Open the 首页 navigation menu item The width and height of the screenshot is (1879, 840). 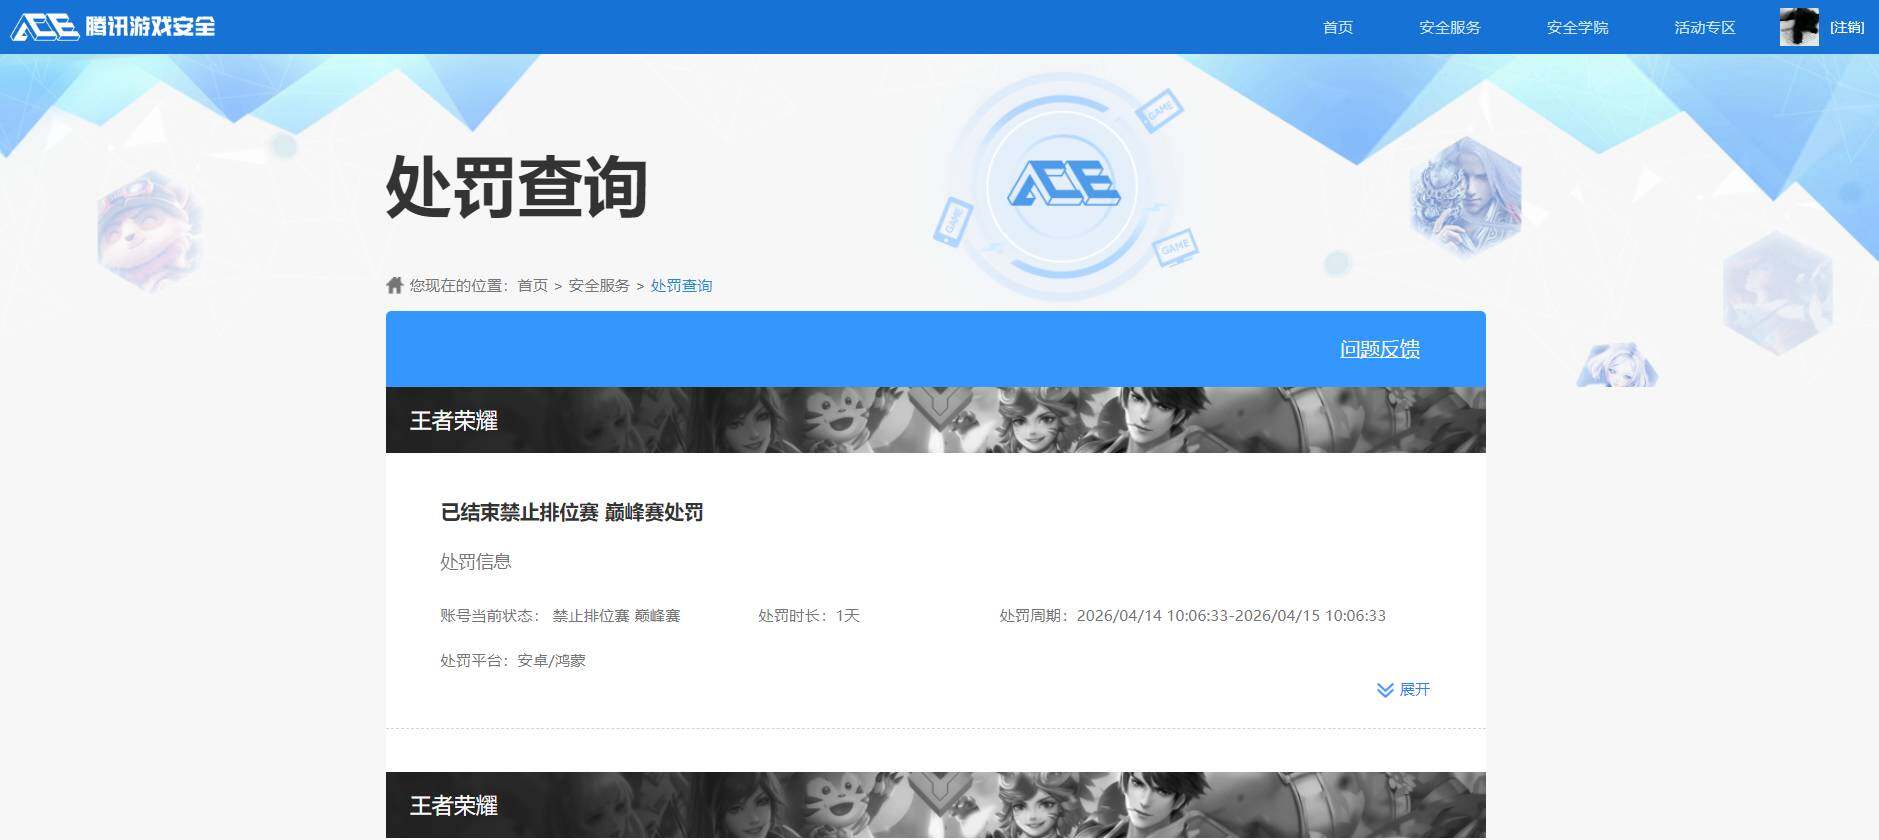1337,27
